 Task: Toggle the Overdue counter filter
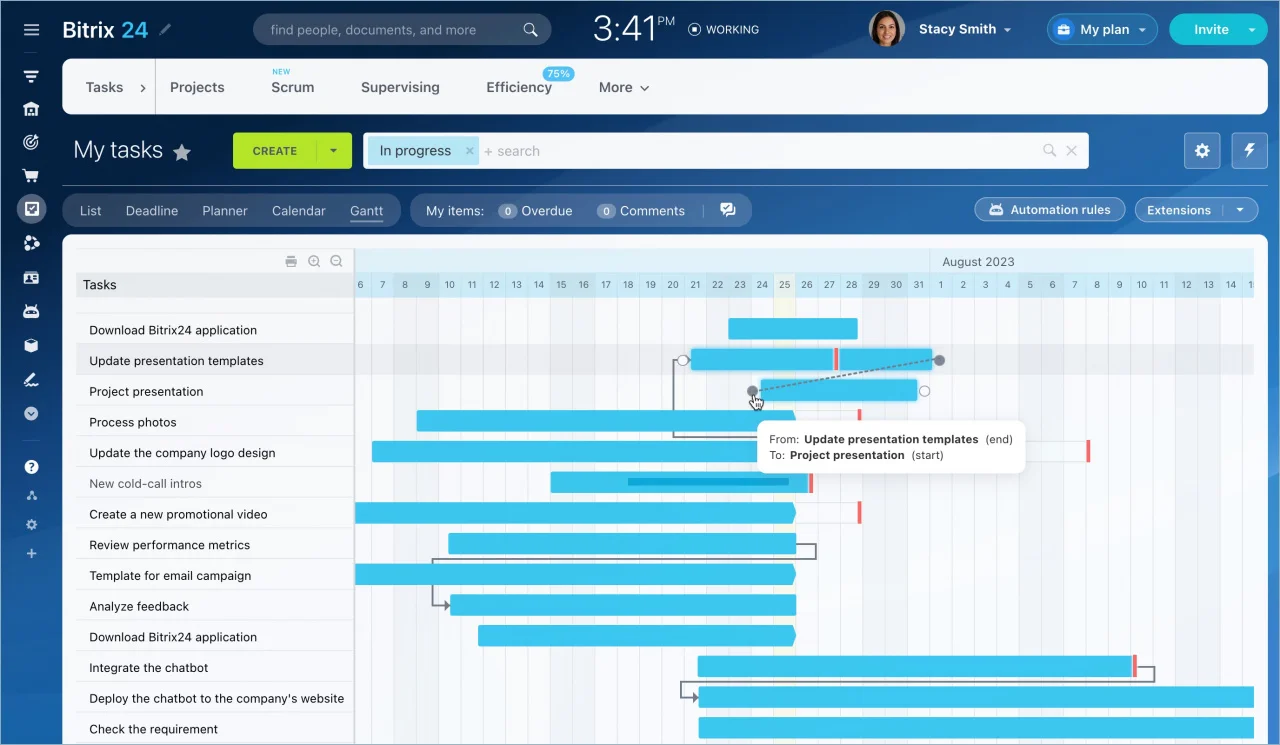(x=536, y=211)
